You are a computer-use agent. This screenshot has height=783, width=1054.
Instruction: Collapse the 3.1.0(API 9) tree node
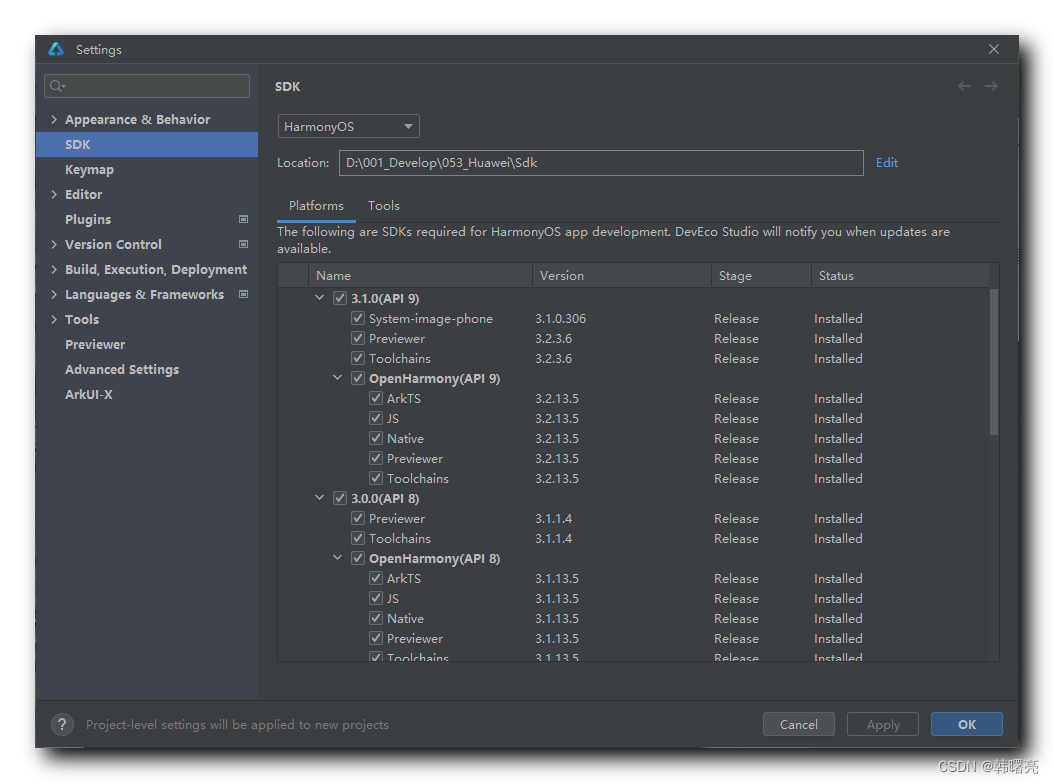(x=320, y=298)
